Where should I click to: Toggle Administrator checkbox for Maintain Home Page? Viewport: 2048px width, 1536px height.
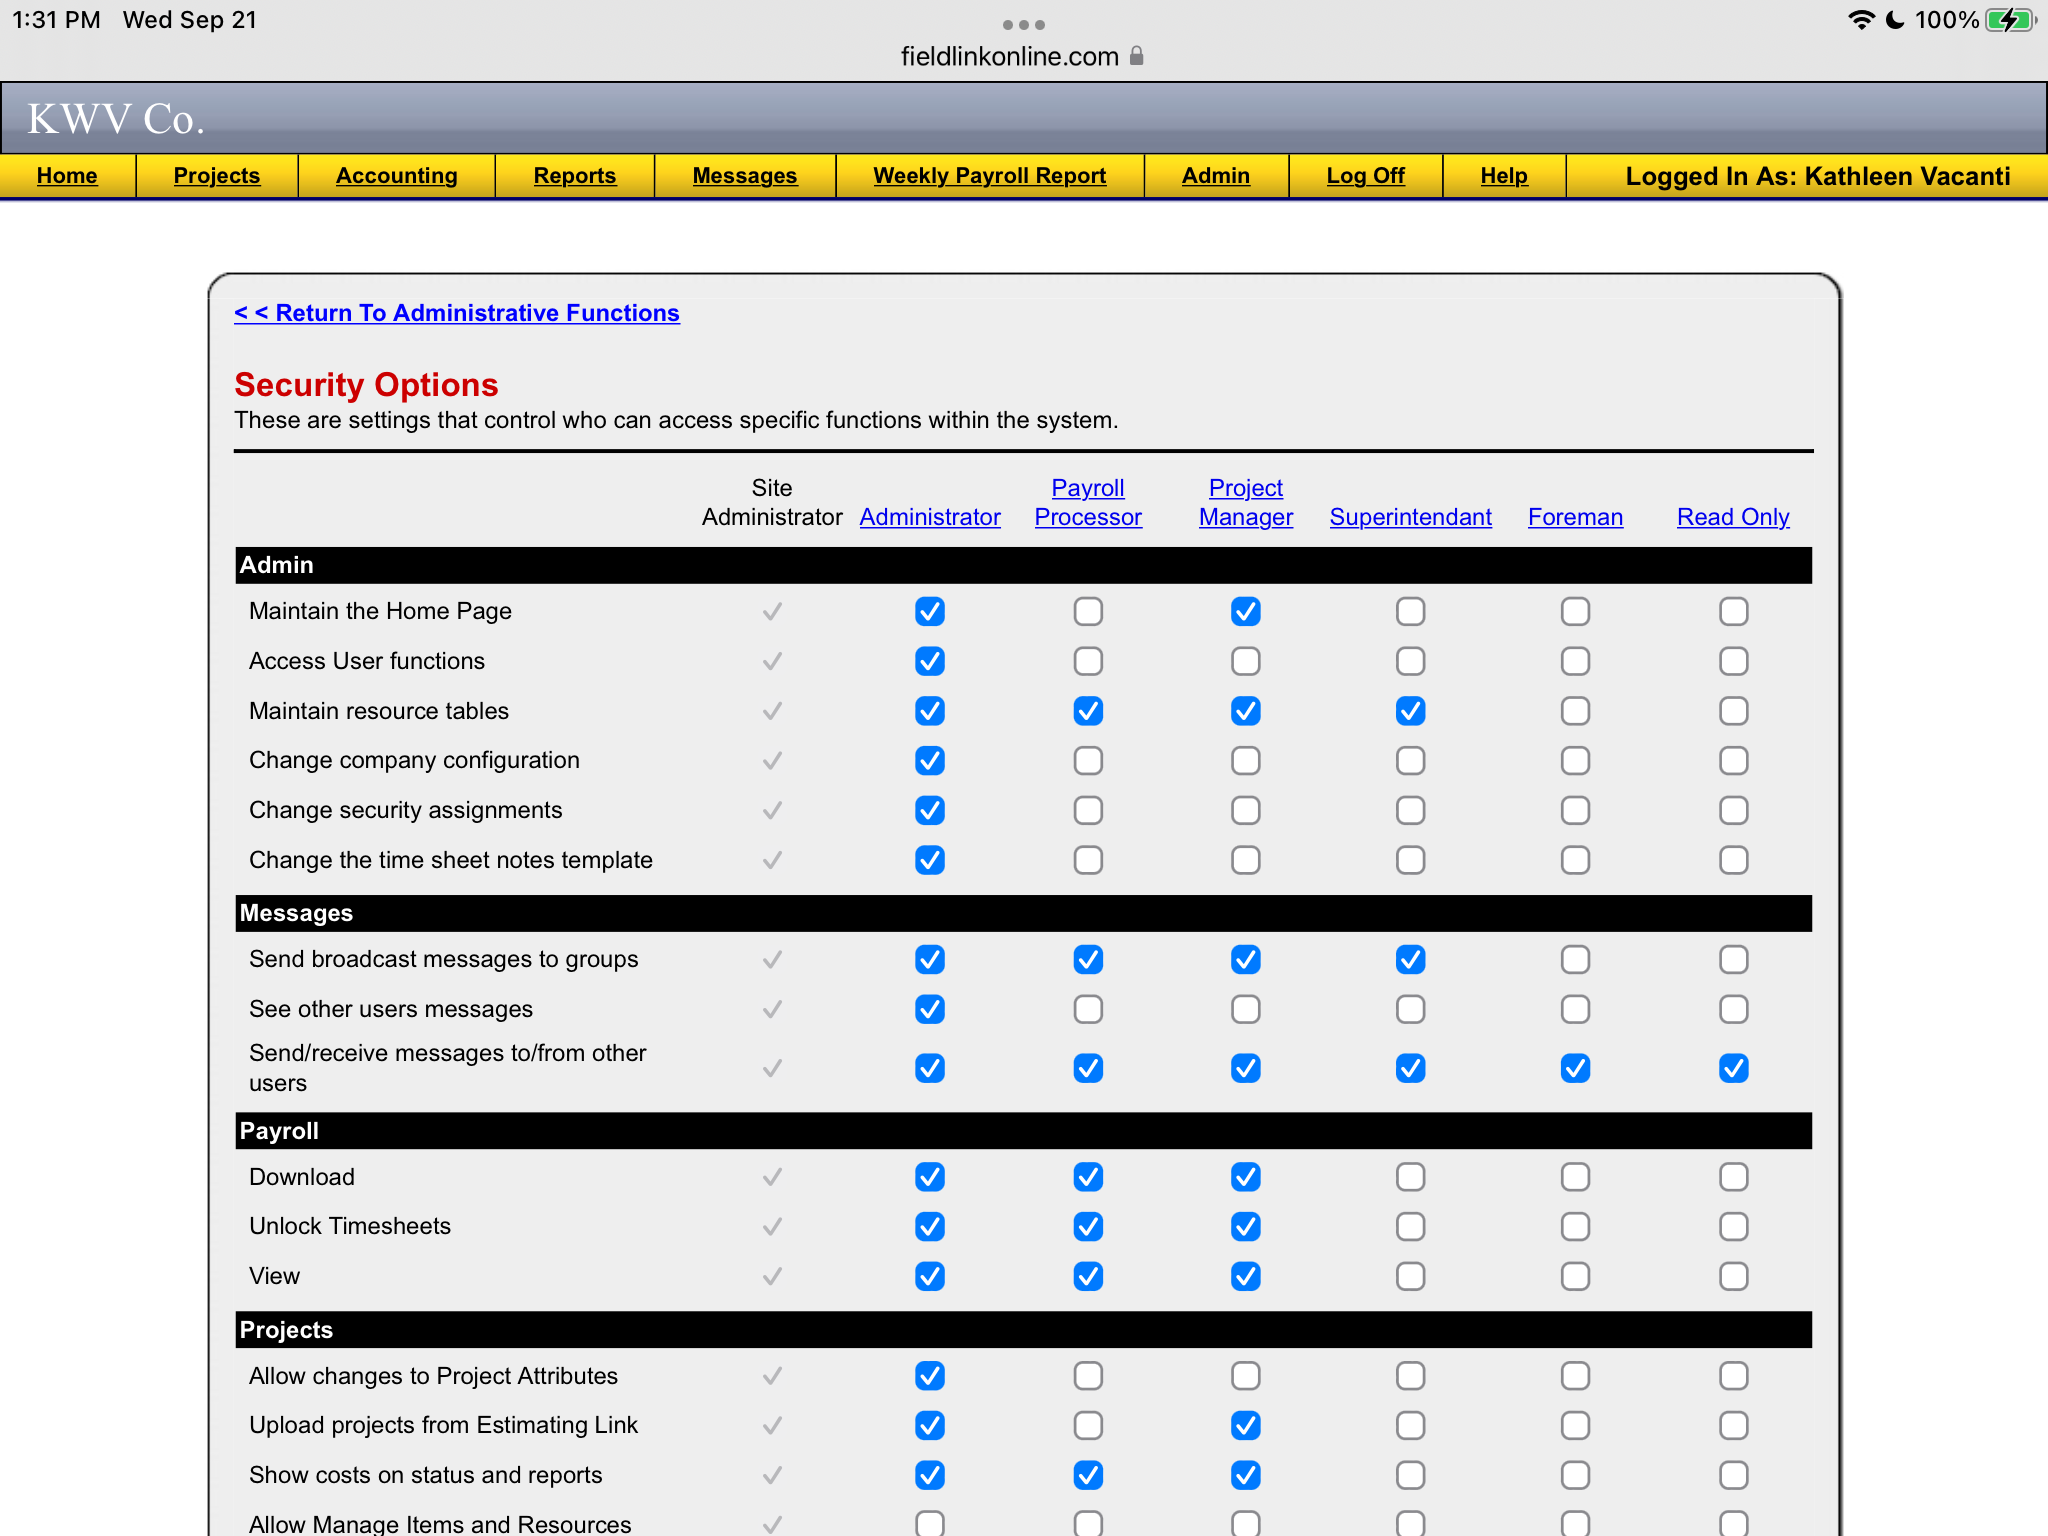930,610
